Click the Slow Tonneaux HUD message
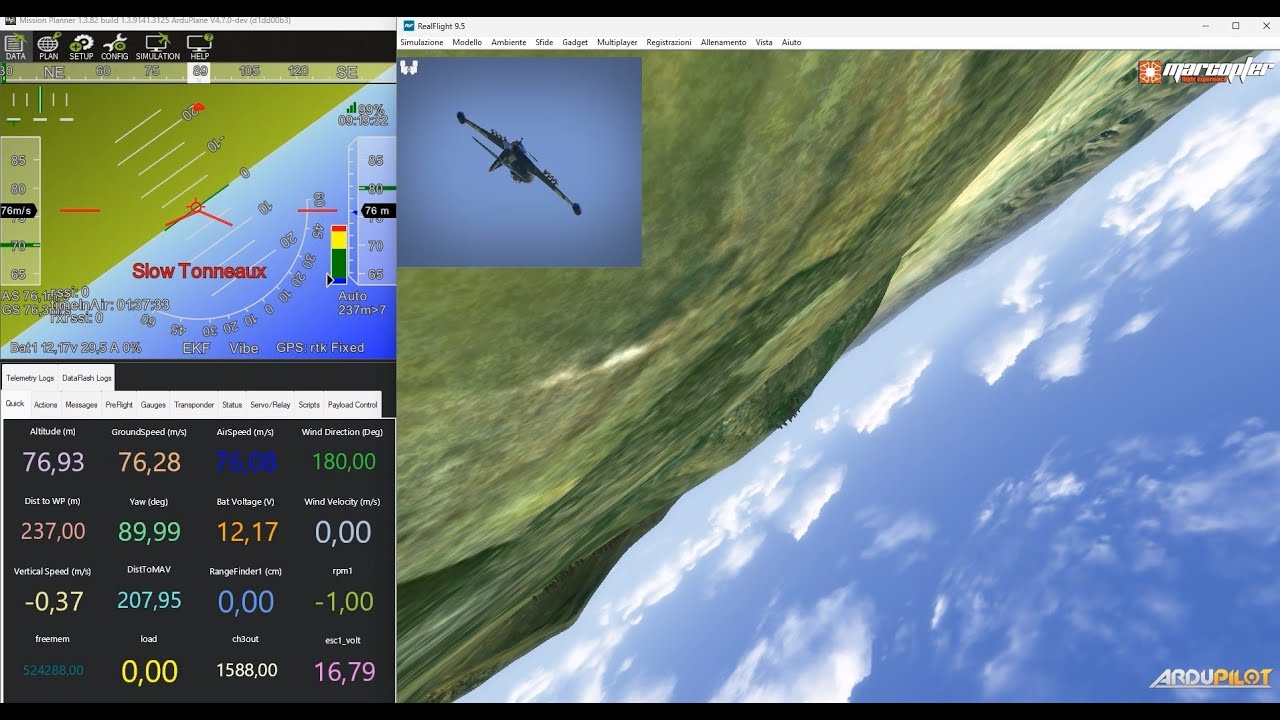This screenshot has height=720, width=1280. pos(199,271)
